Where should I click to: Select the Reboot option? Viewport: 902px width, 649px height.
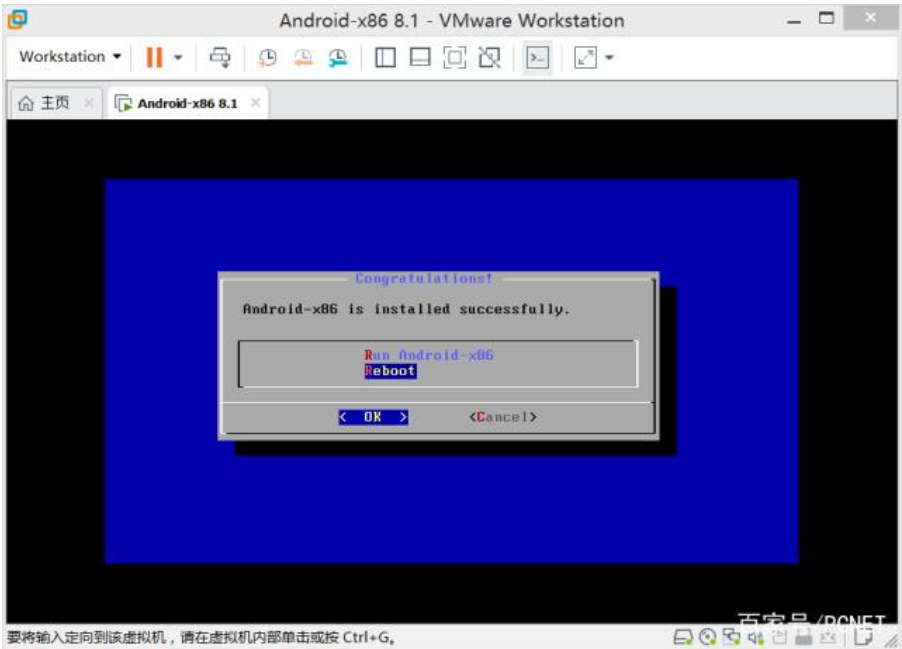[x=390, y=371]
